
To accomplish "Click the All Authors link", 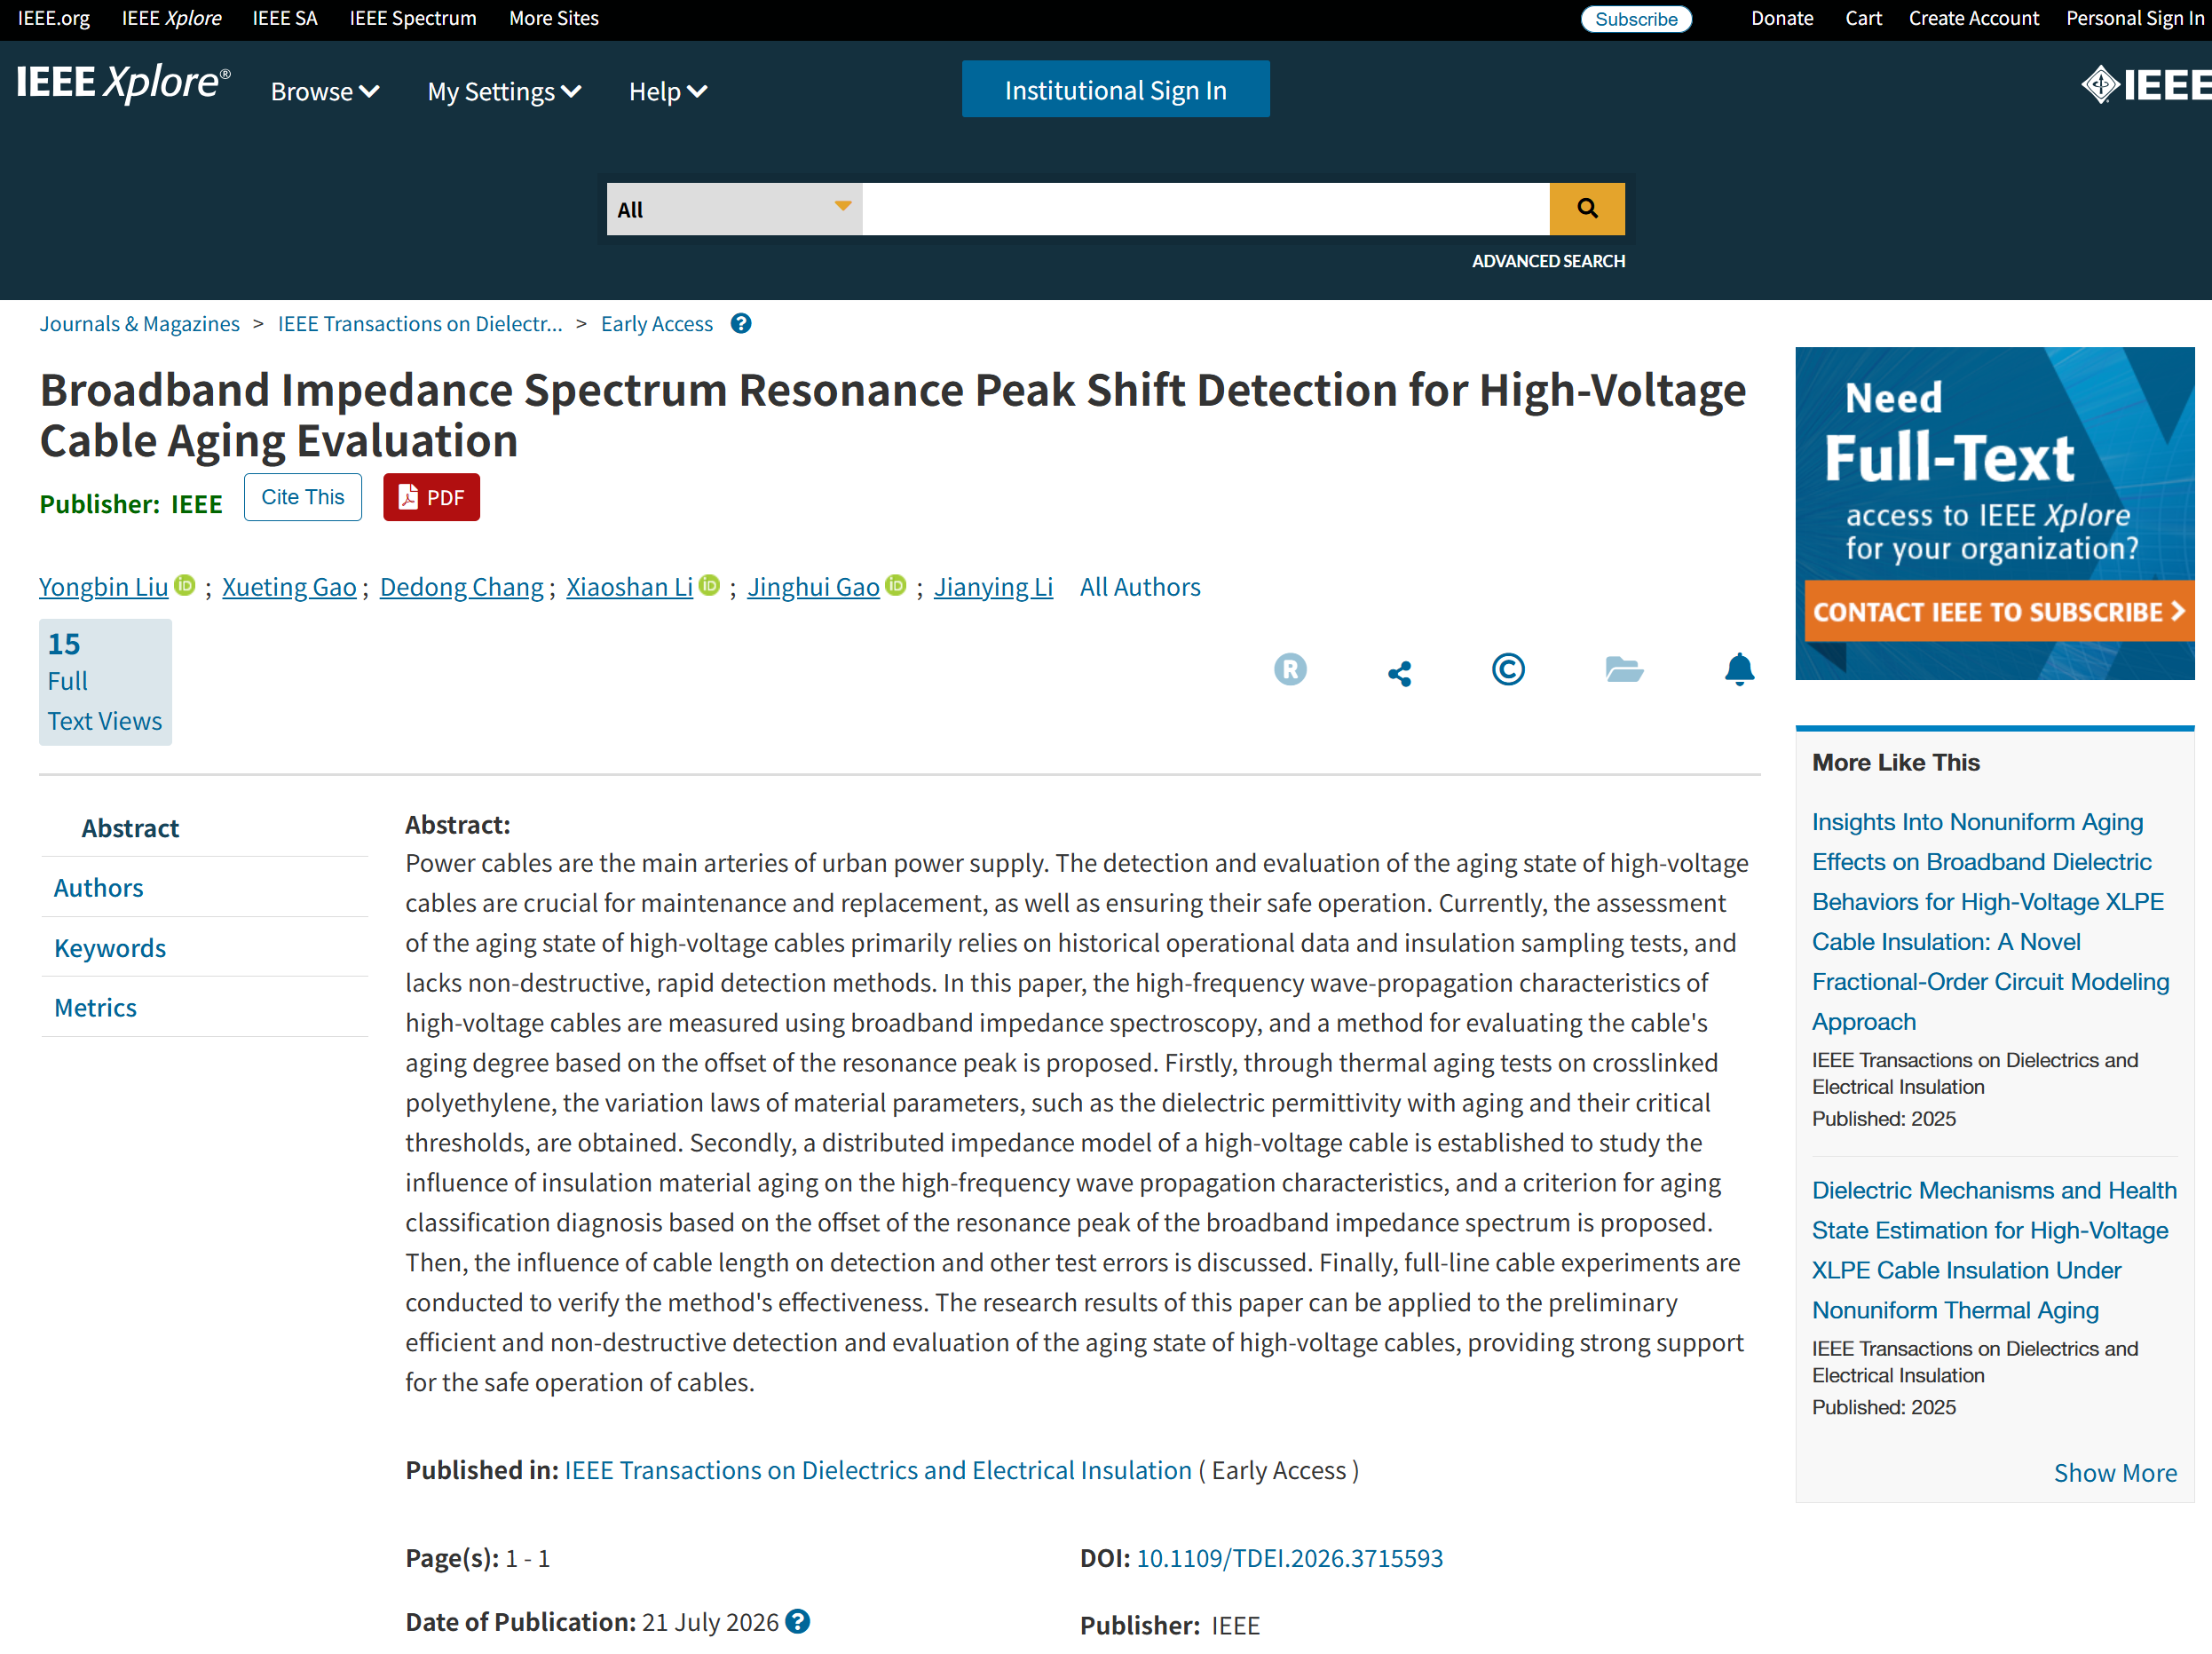I will coord(1140,587).
